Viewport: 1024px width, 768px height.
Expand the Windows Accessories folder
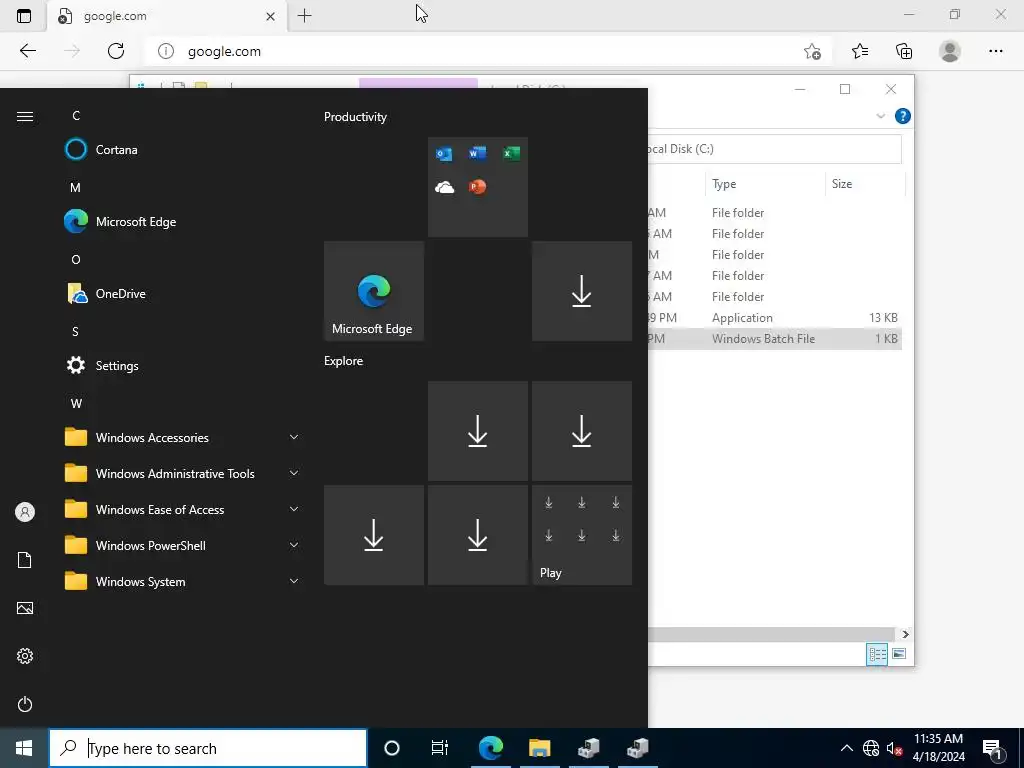(x=183, y=438)
